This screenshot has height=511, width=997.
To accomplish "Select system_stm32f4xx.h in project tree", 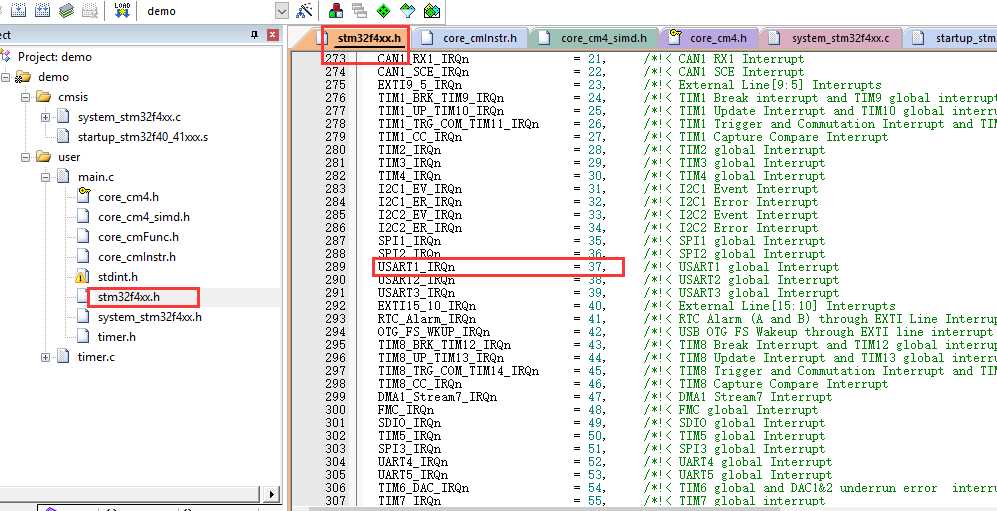I will (x=150, y=317).
